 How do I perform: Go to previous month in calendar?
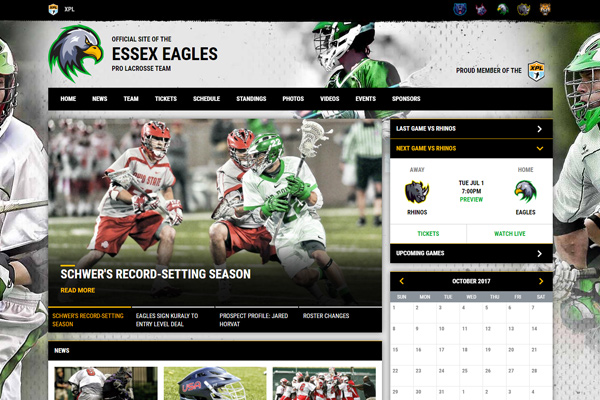[x=402, y=282]
